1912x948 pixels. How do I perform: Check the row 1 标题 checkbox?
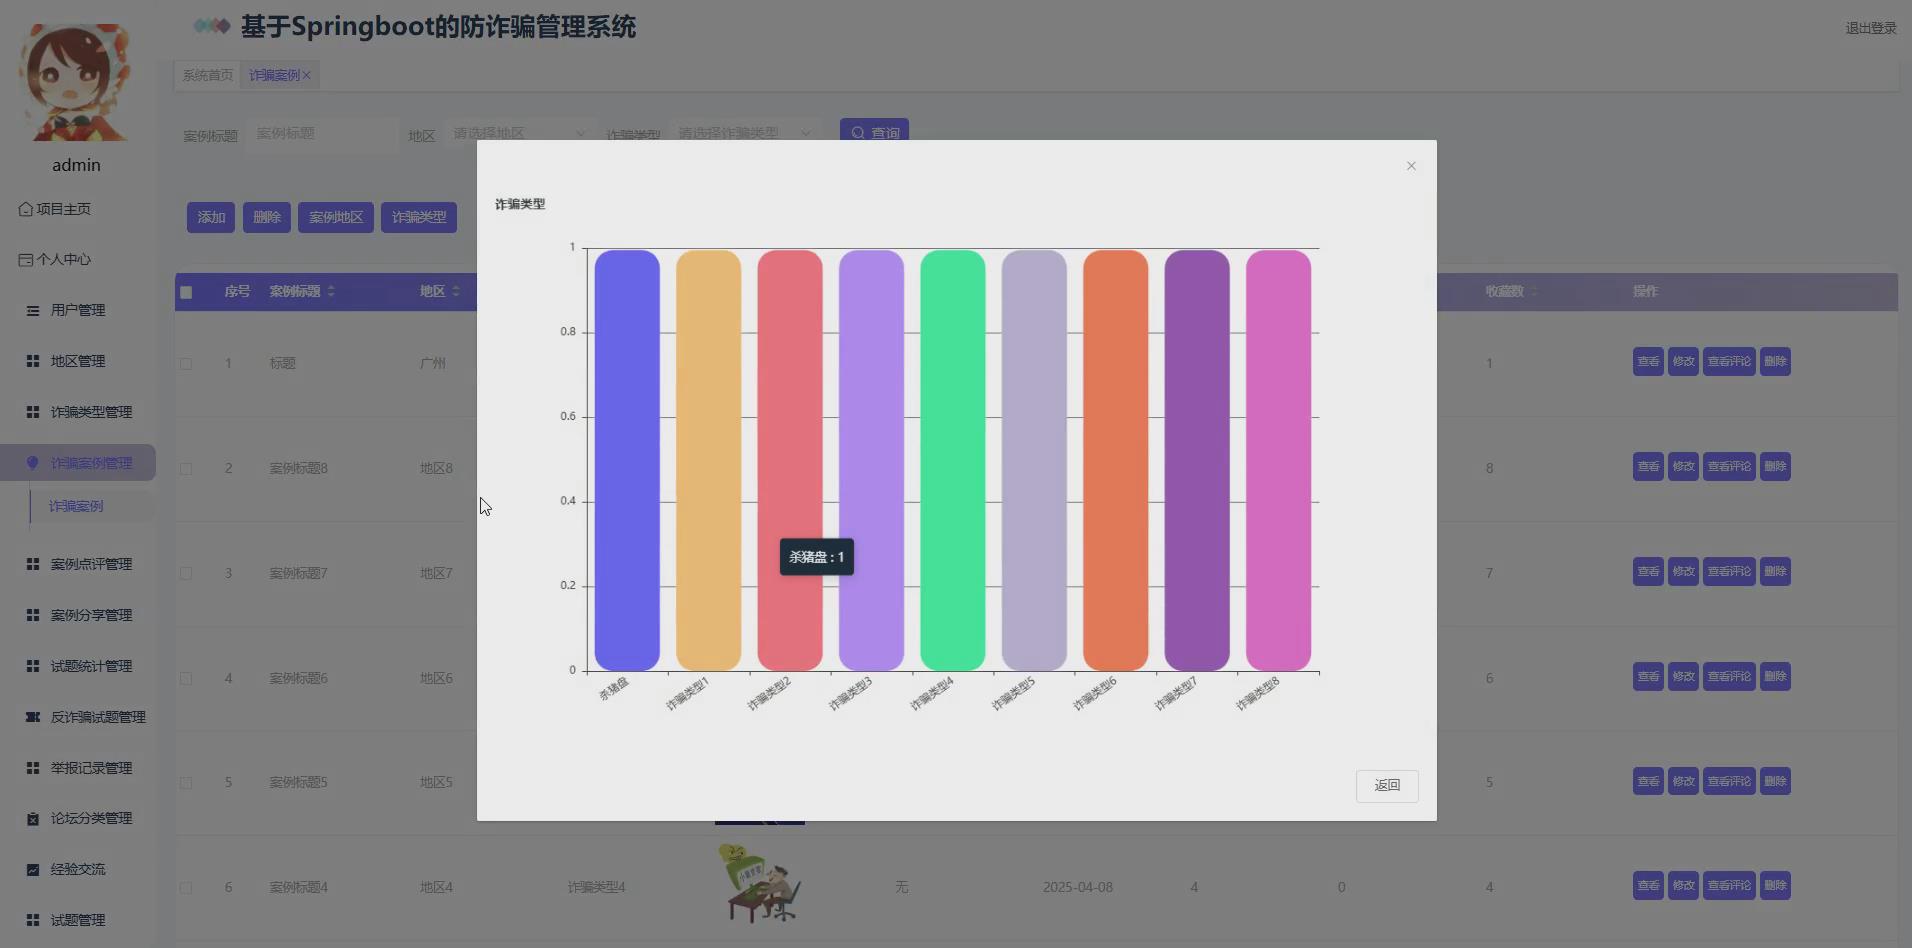[186, 363]
